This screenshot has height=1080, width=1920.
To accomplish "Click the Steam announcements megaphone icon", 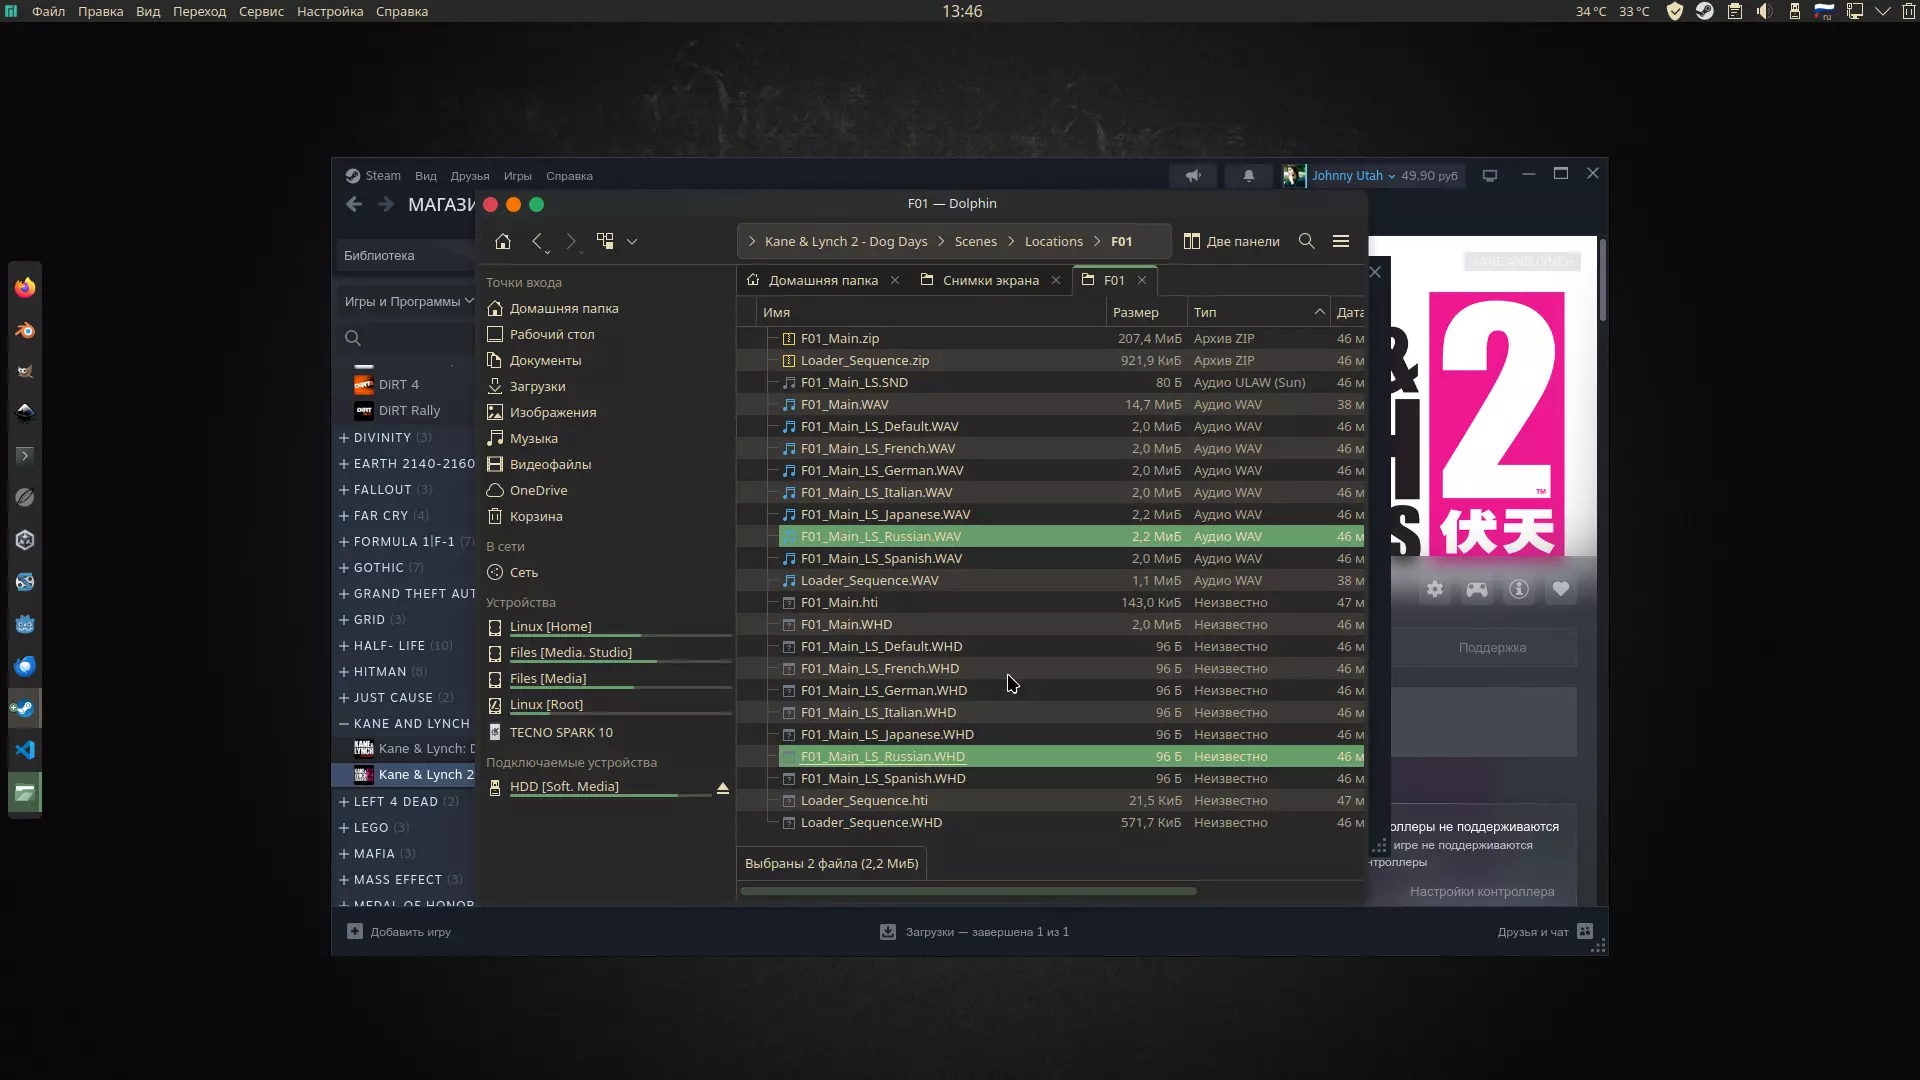I will click(x=1193, y=176).
